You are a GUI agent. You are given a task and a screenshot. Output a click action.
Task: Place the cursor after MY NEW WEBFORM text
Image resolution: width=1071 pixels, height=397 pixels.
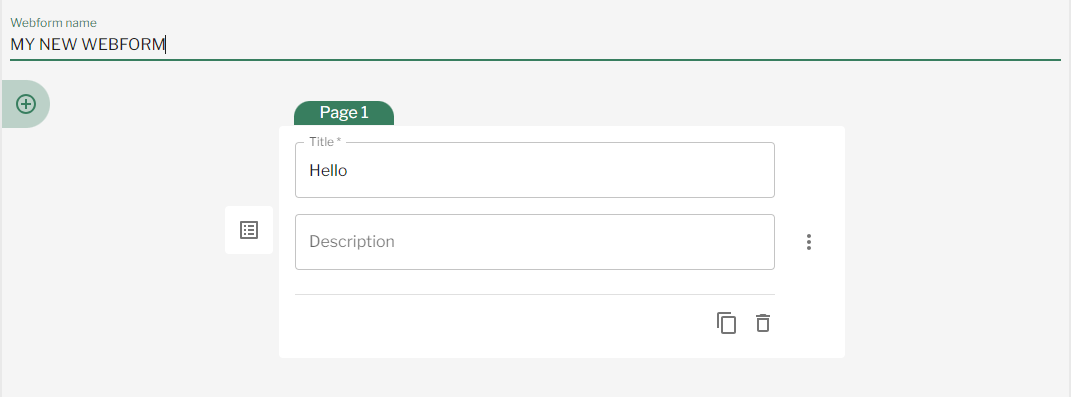(166, 44)
